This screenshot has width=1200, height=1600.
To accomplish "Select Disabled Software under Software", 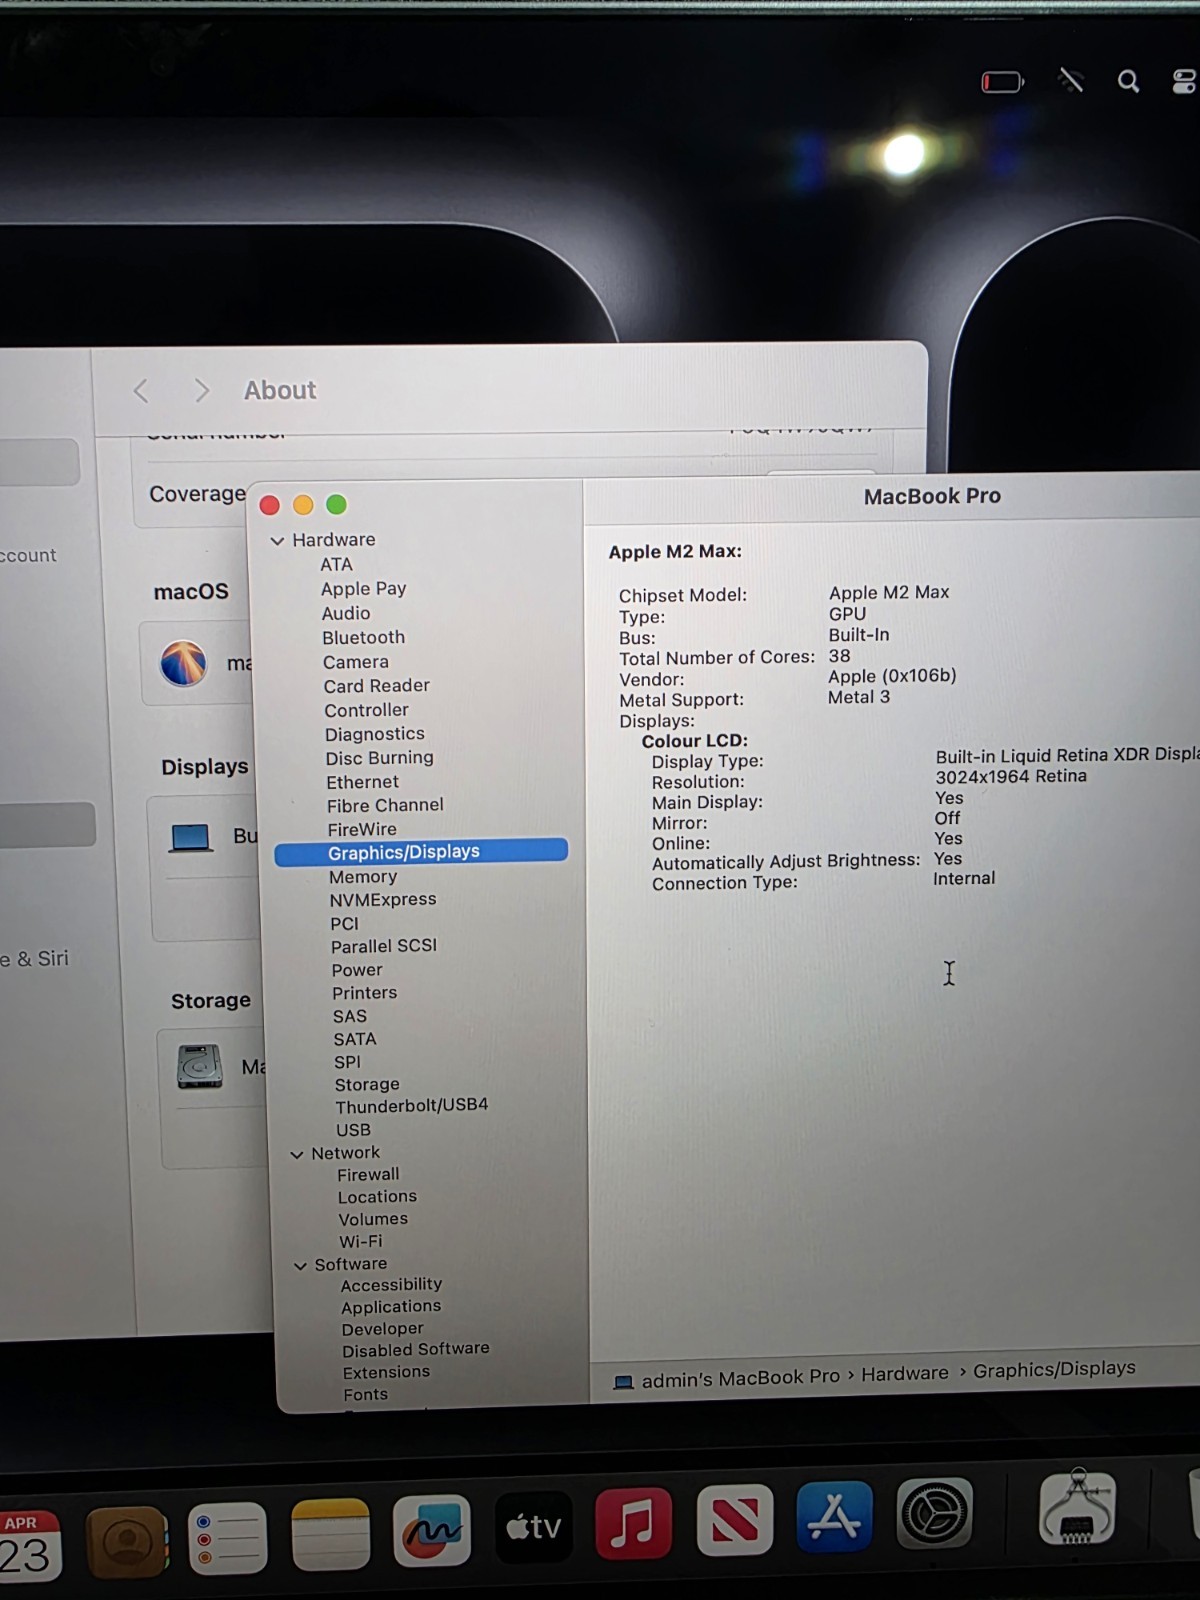I will click(x=416, y=1350).
